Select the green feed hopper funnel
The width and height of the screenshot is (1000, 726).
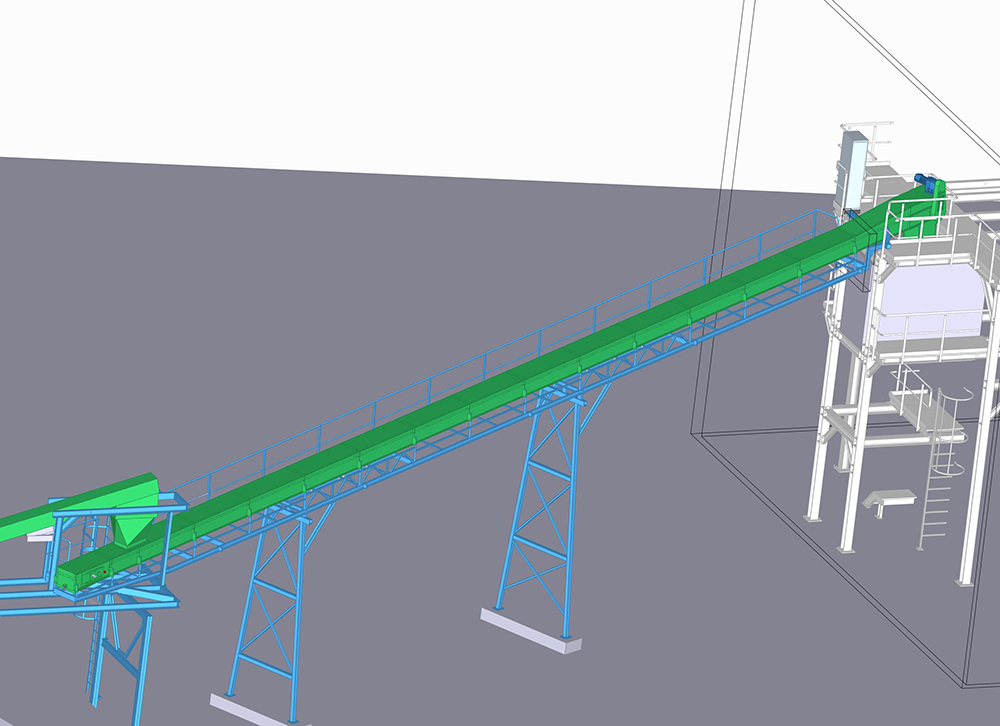click(133, 529)
